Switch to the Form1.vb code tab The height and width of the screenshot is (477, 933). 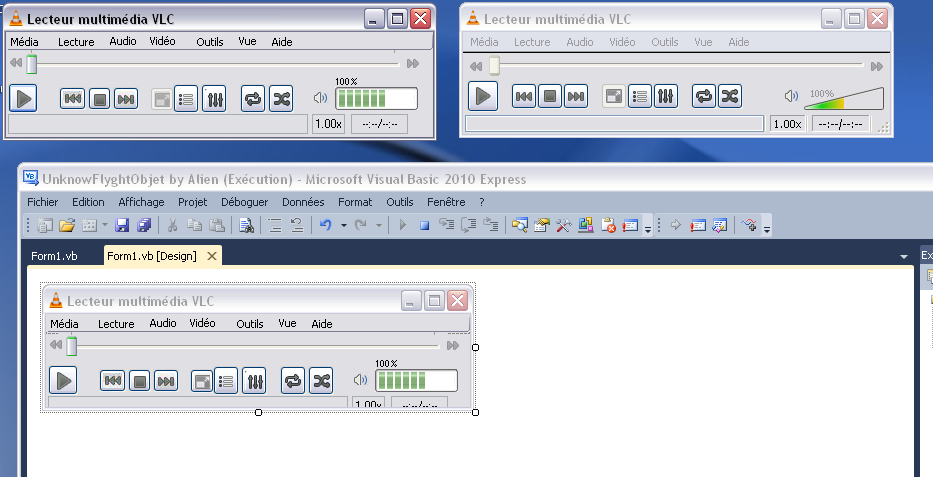(x=54, y=256)
